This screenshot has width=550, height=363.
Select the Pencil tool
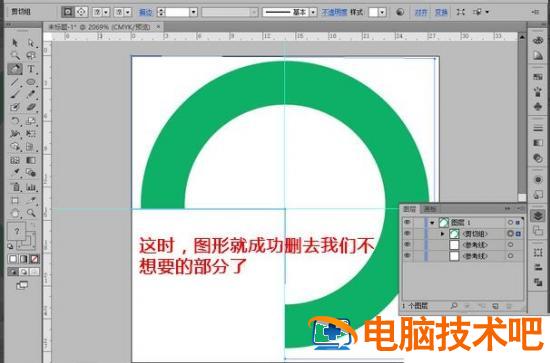point(31,95)
